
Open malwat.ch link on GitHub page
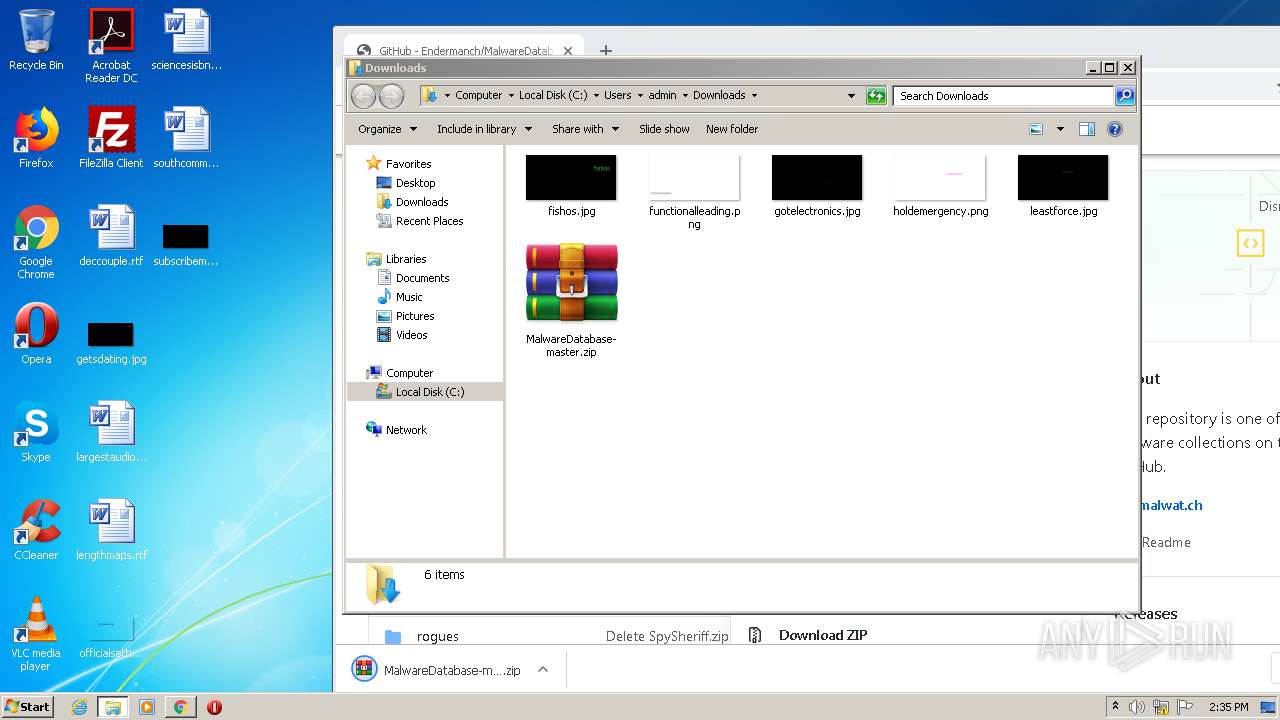[1171, 505]
